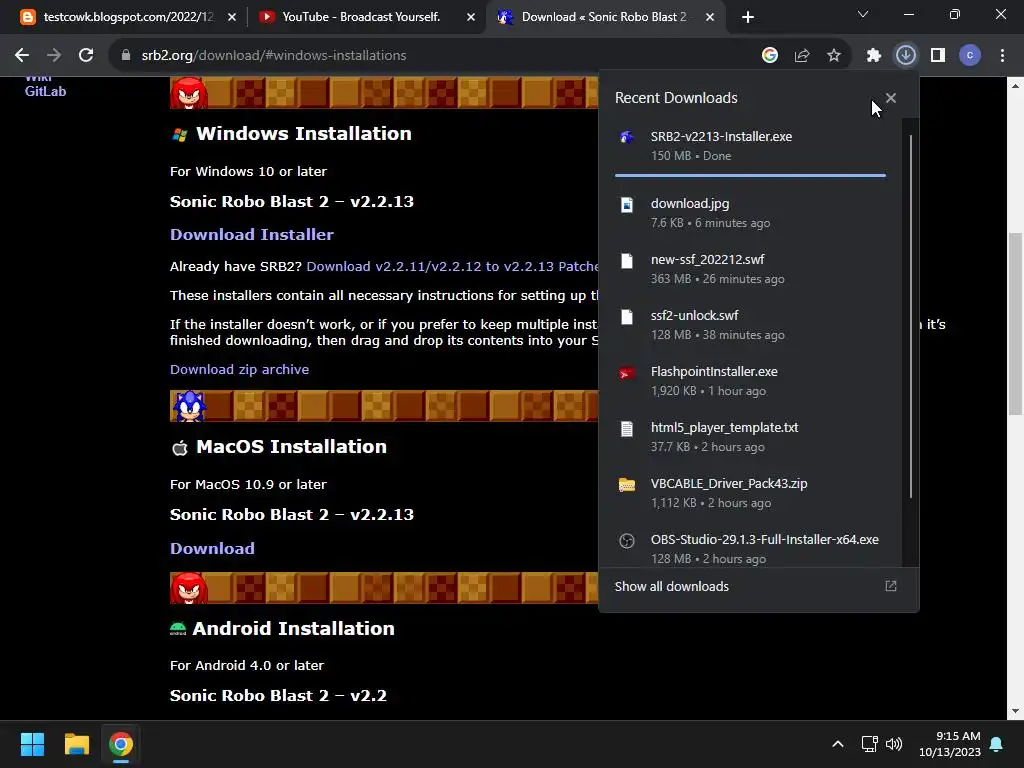Screen dimensions: 1024x768
Task: Open ssf2-unlock.swf download entry
Action: [x=750, y=325]
